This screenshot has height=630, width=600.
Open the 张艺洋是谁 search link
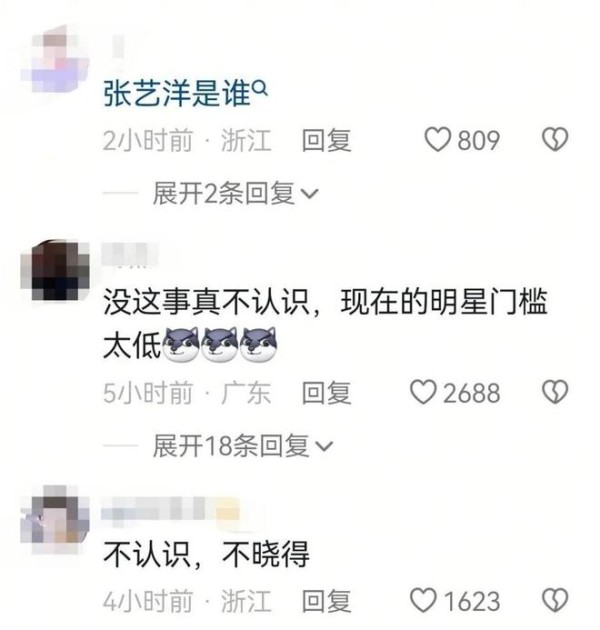pos(177,93)
